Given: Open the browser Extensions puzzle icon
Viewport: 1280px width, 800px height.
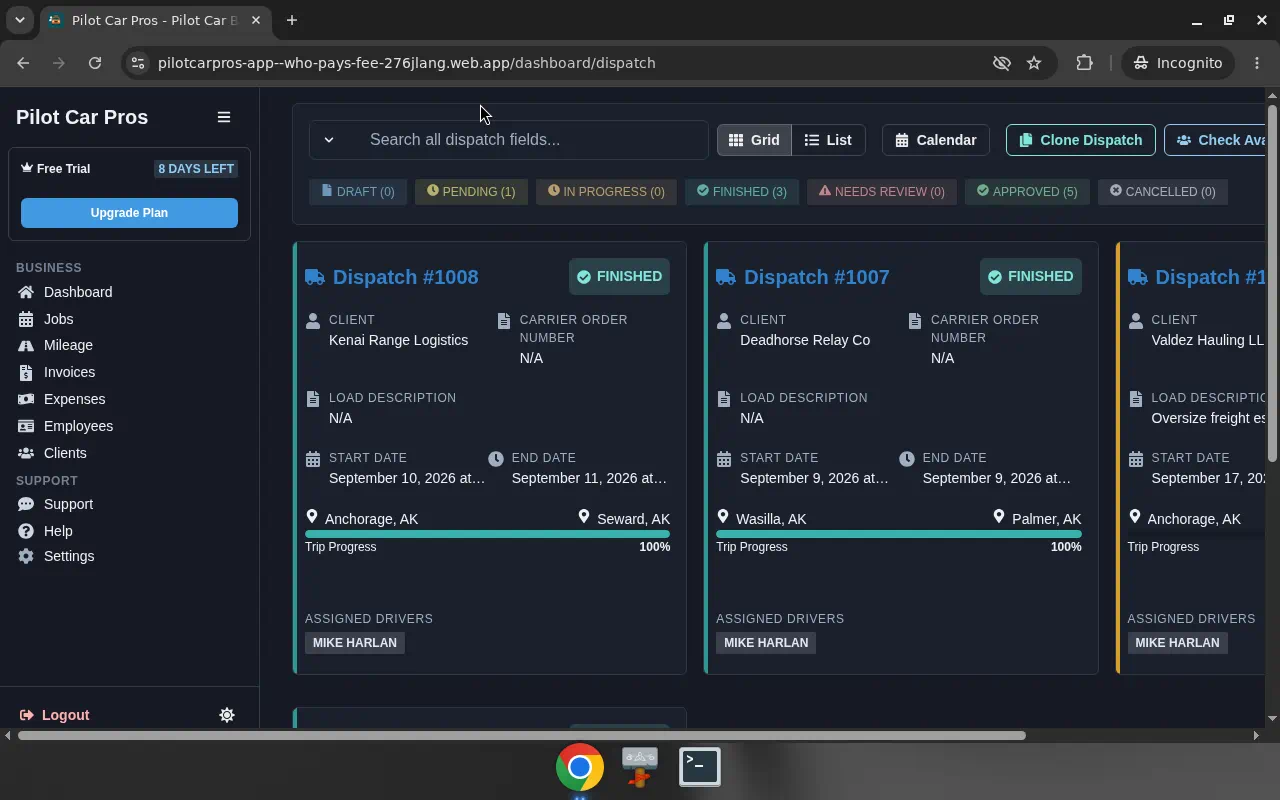Looking at the screenshot, I should (x=1084, y=63).
